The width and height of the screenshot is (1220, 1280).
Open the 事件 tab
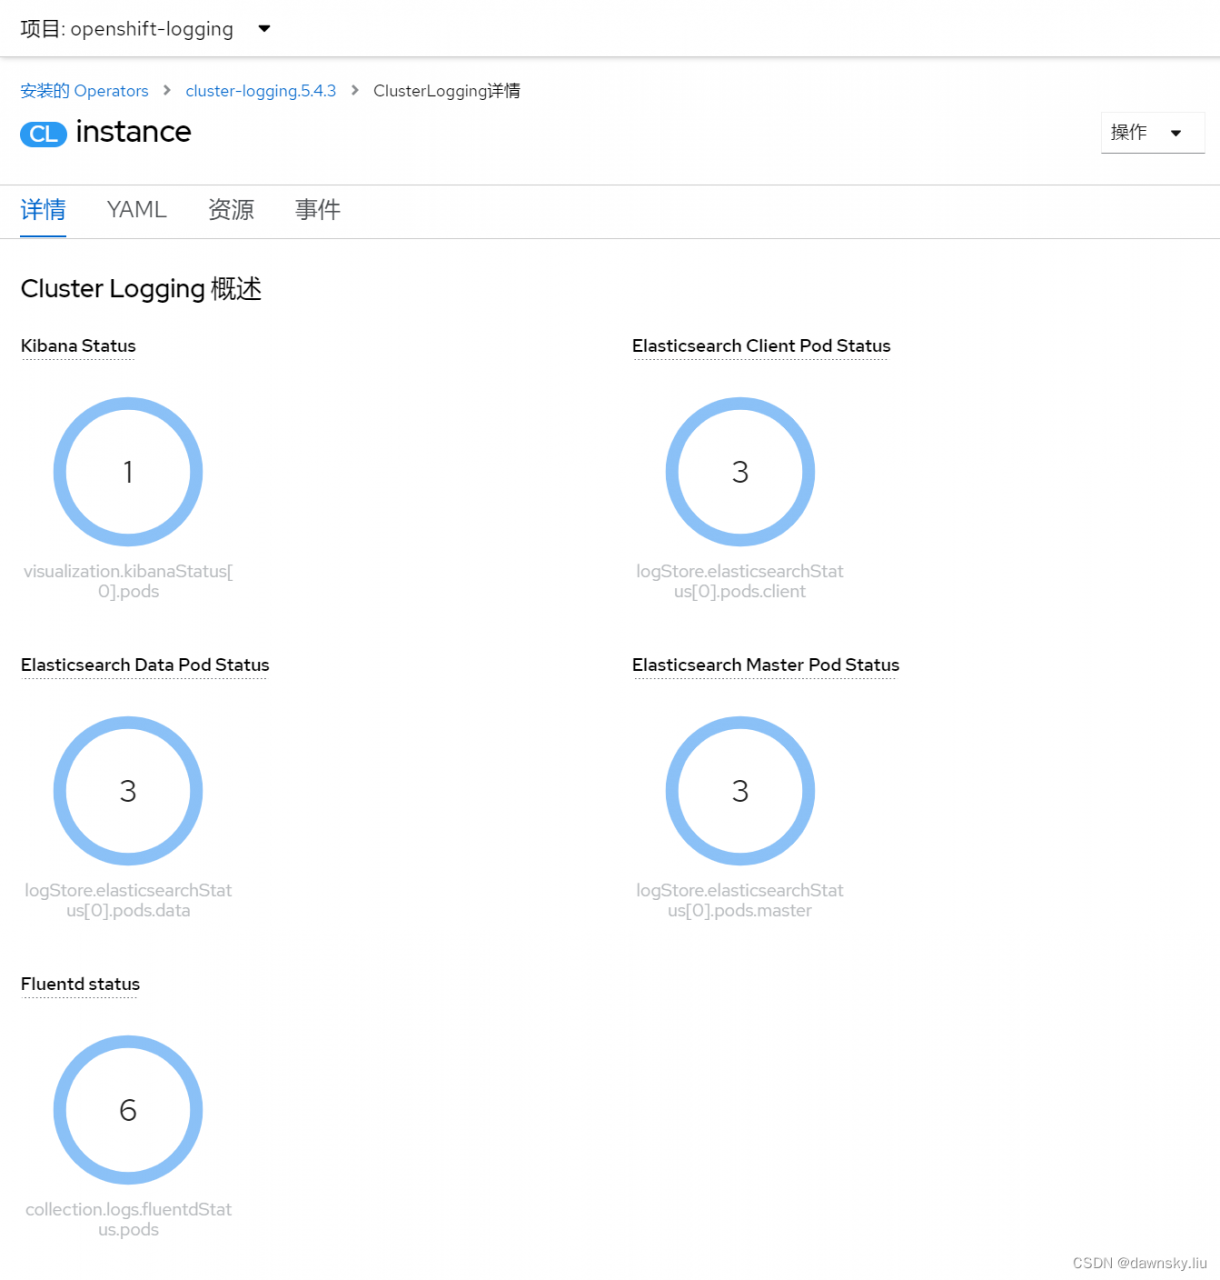tap(318, 210)
